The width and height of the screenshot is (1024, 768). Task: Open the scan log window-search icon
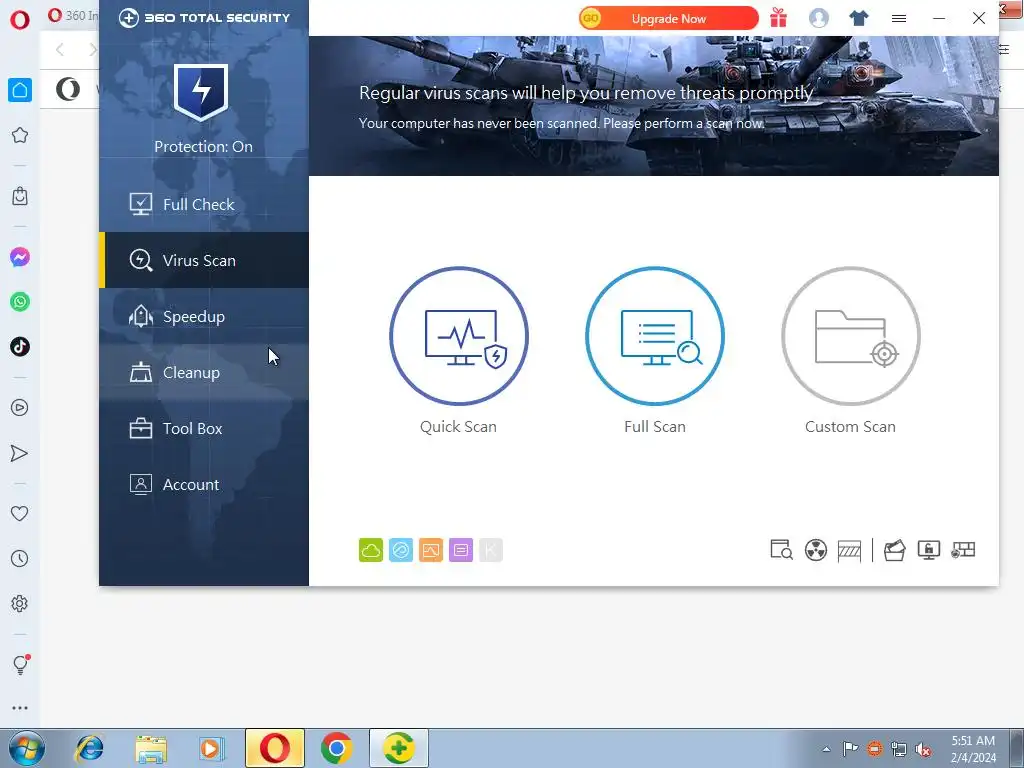tap(781, 550)
